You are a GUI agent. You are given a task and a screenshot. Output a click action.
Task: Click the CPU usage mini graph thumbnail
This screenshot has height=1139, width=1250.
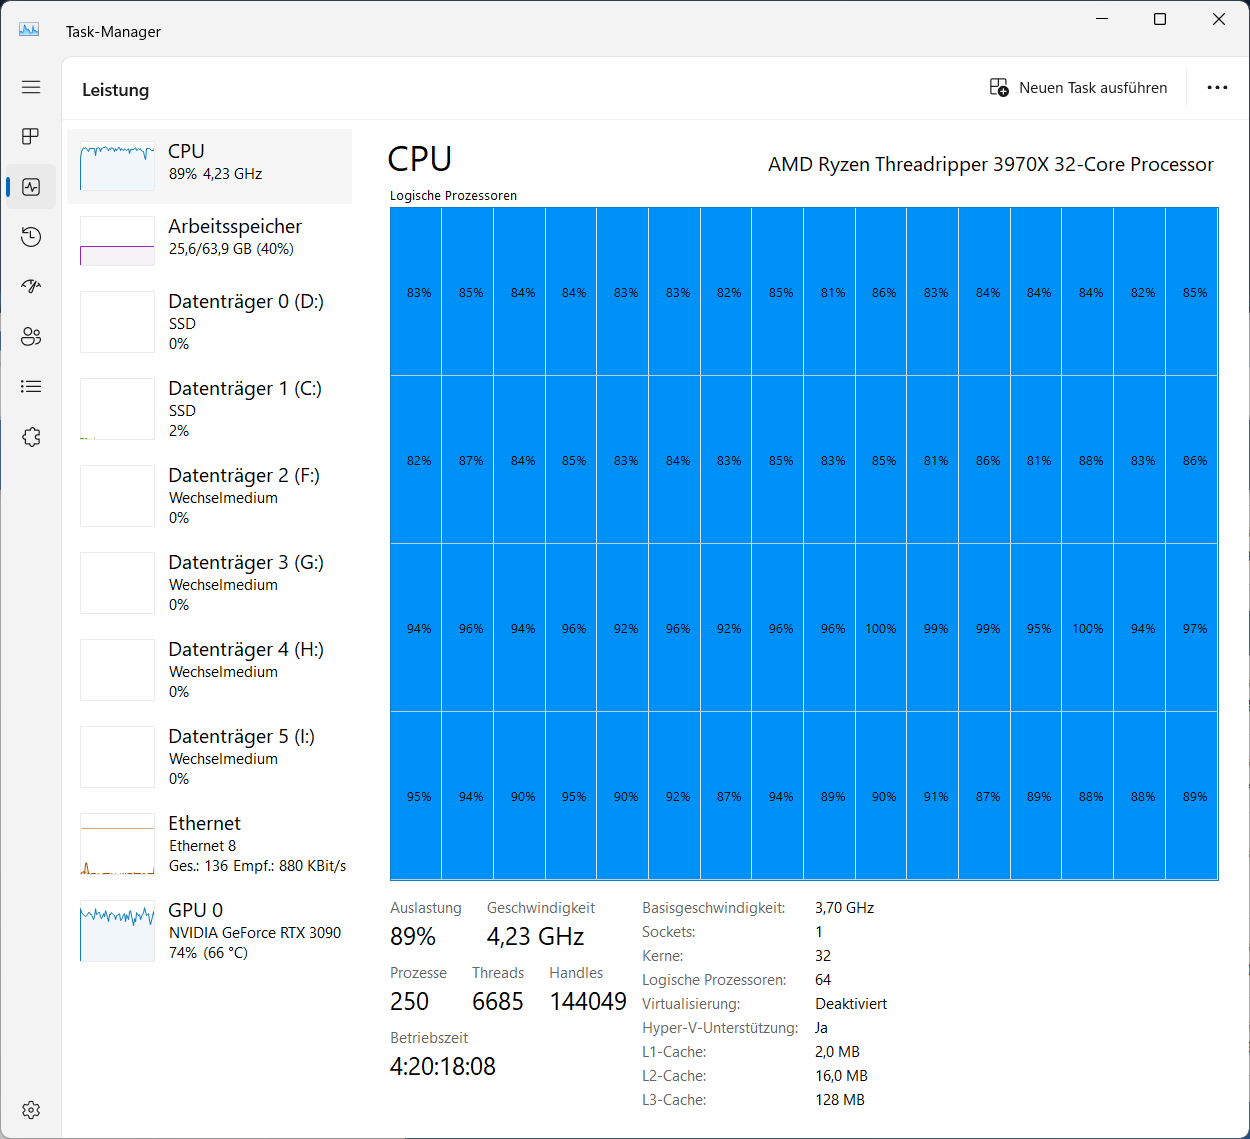(x=117, y=166)
